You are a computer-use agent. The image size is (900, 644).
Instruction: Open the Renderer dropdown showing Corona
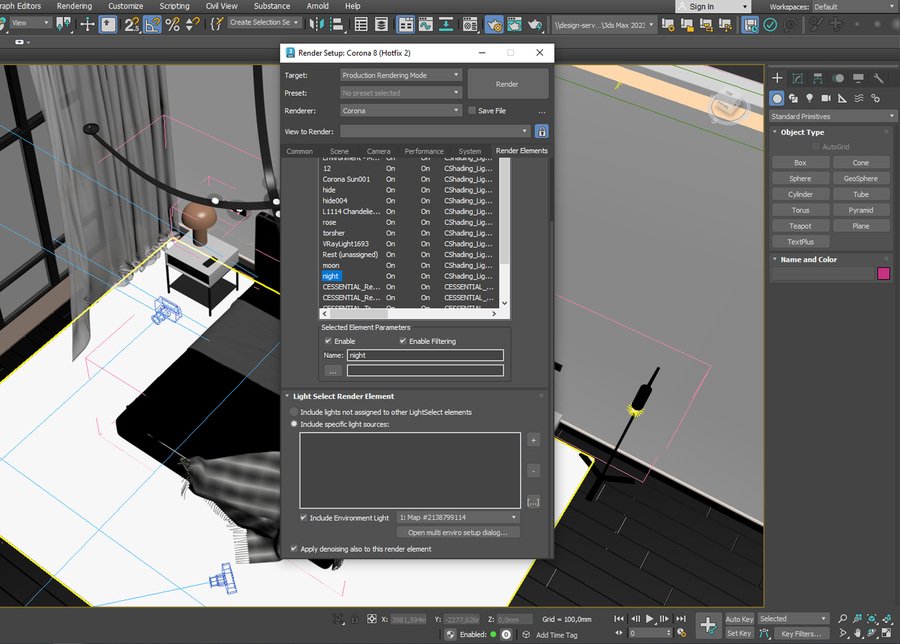click(400, 111)
